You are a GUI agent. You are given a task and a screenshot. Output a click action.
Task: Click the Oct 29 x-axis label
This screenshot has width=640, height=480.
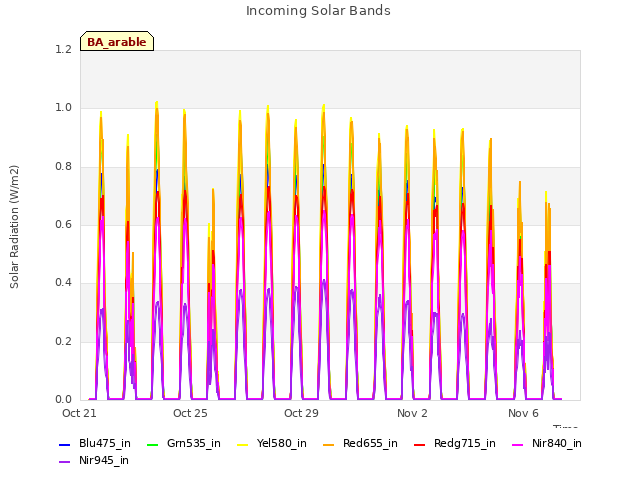point(301,413)
